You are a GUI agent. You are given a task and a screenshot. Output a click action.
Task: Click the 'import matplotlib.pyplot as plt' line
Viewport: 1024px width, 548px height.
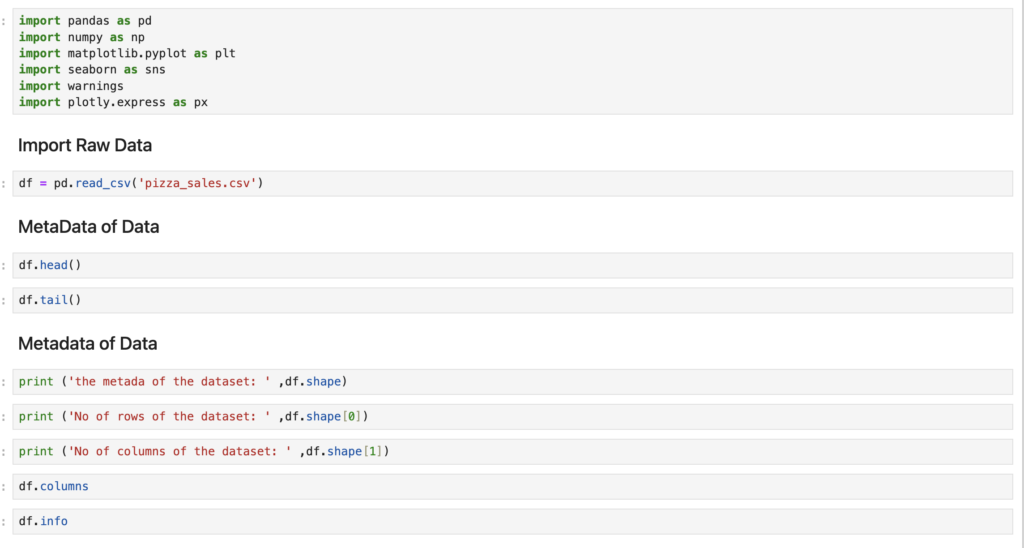tap(127, 53)
